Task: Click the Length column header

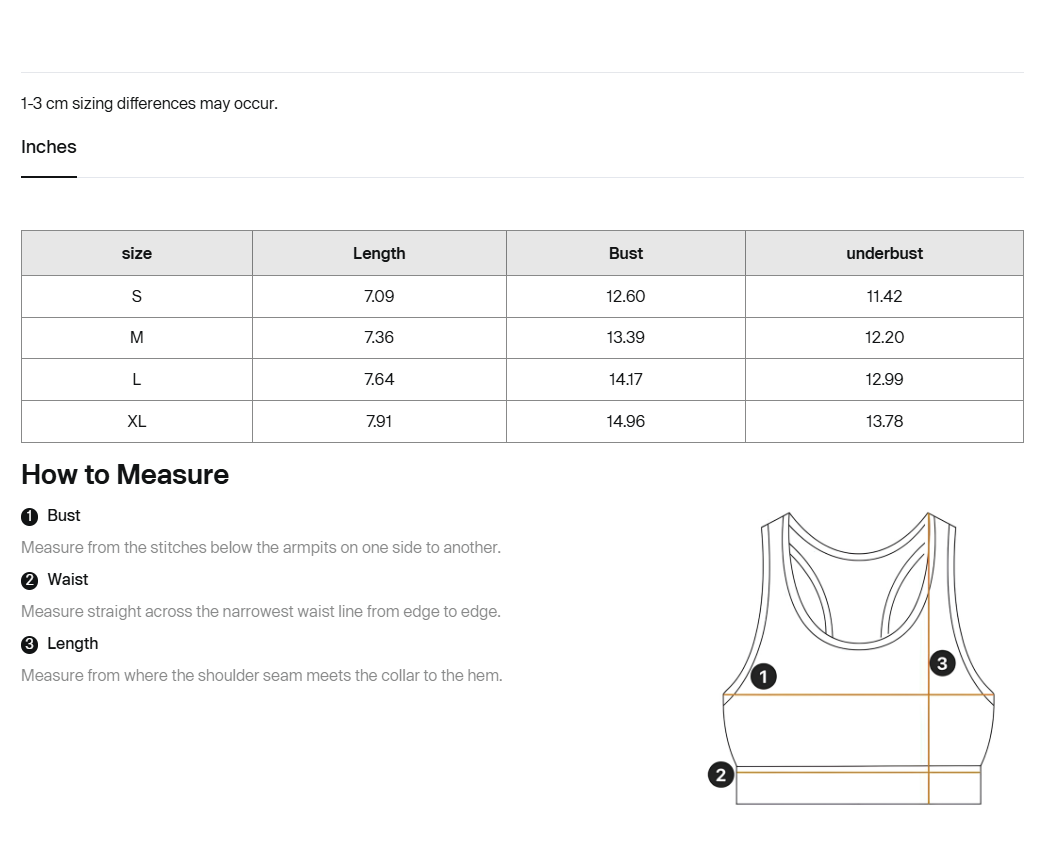Action: [x=379, y=253]
